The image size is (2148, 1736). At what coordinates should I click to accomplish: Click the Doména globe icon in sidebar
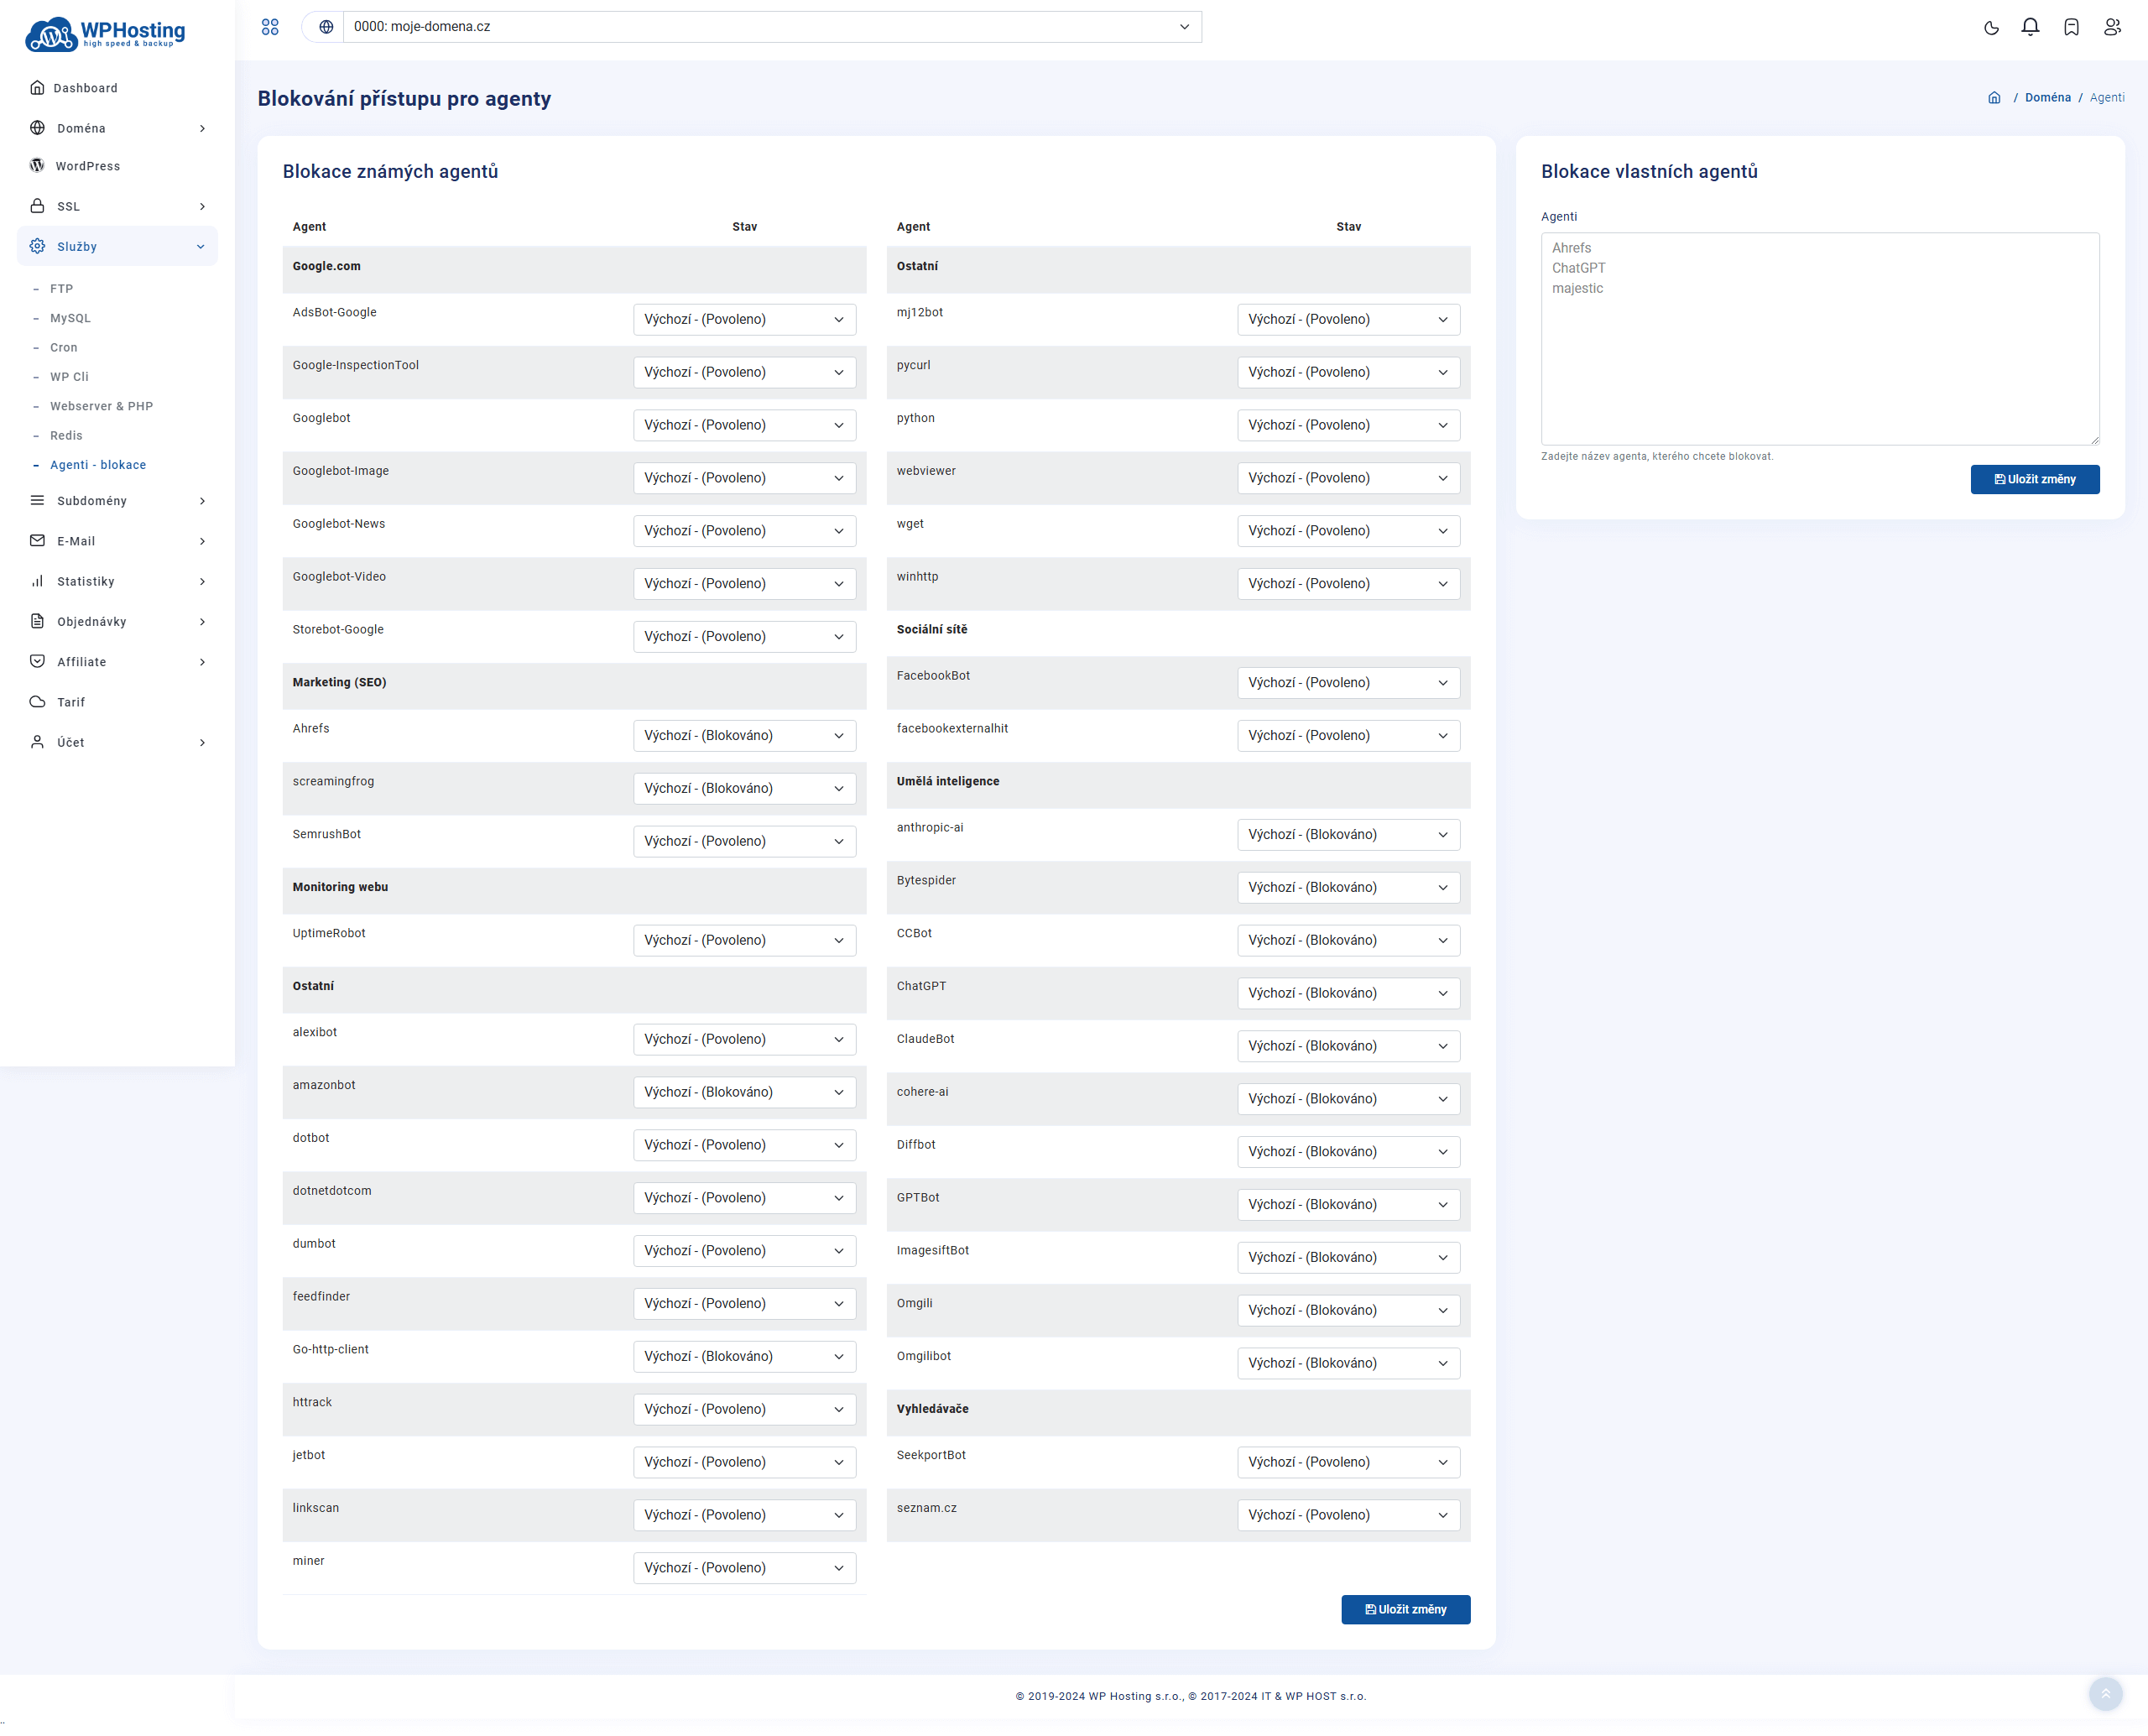tap(37, 127)
